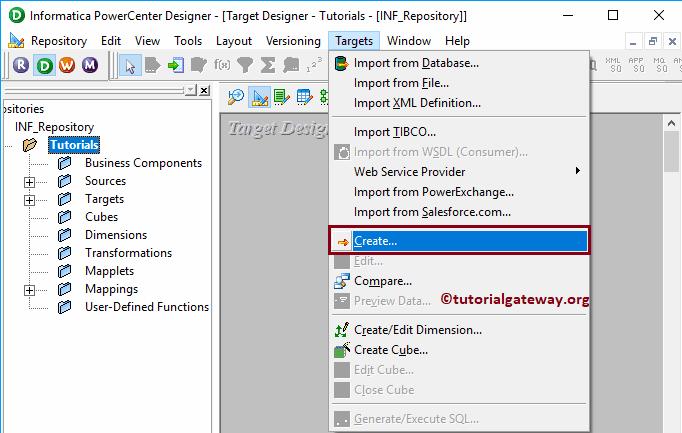682x433 pixels.
Task: Open the Help menu
Action: (x=457, y=41)
